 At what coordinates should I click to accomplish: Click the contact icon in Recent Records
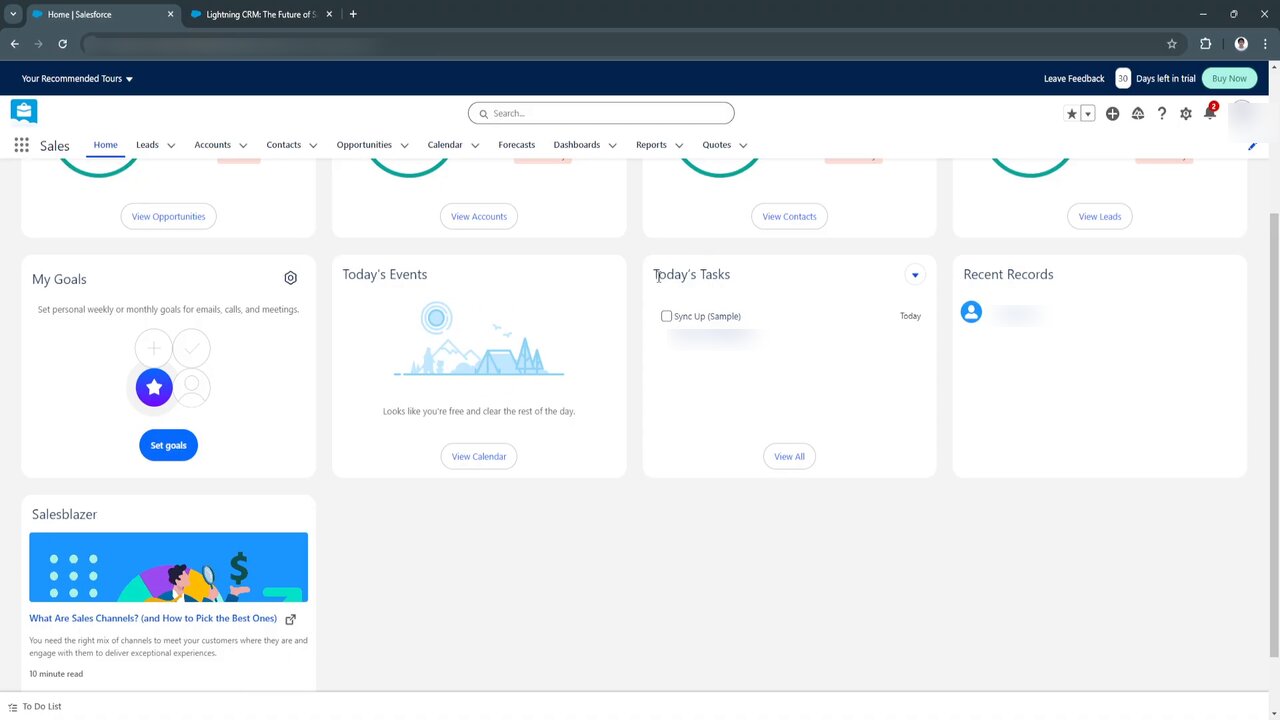coord(971,312)
